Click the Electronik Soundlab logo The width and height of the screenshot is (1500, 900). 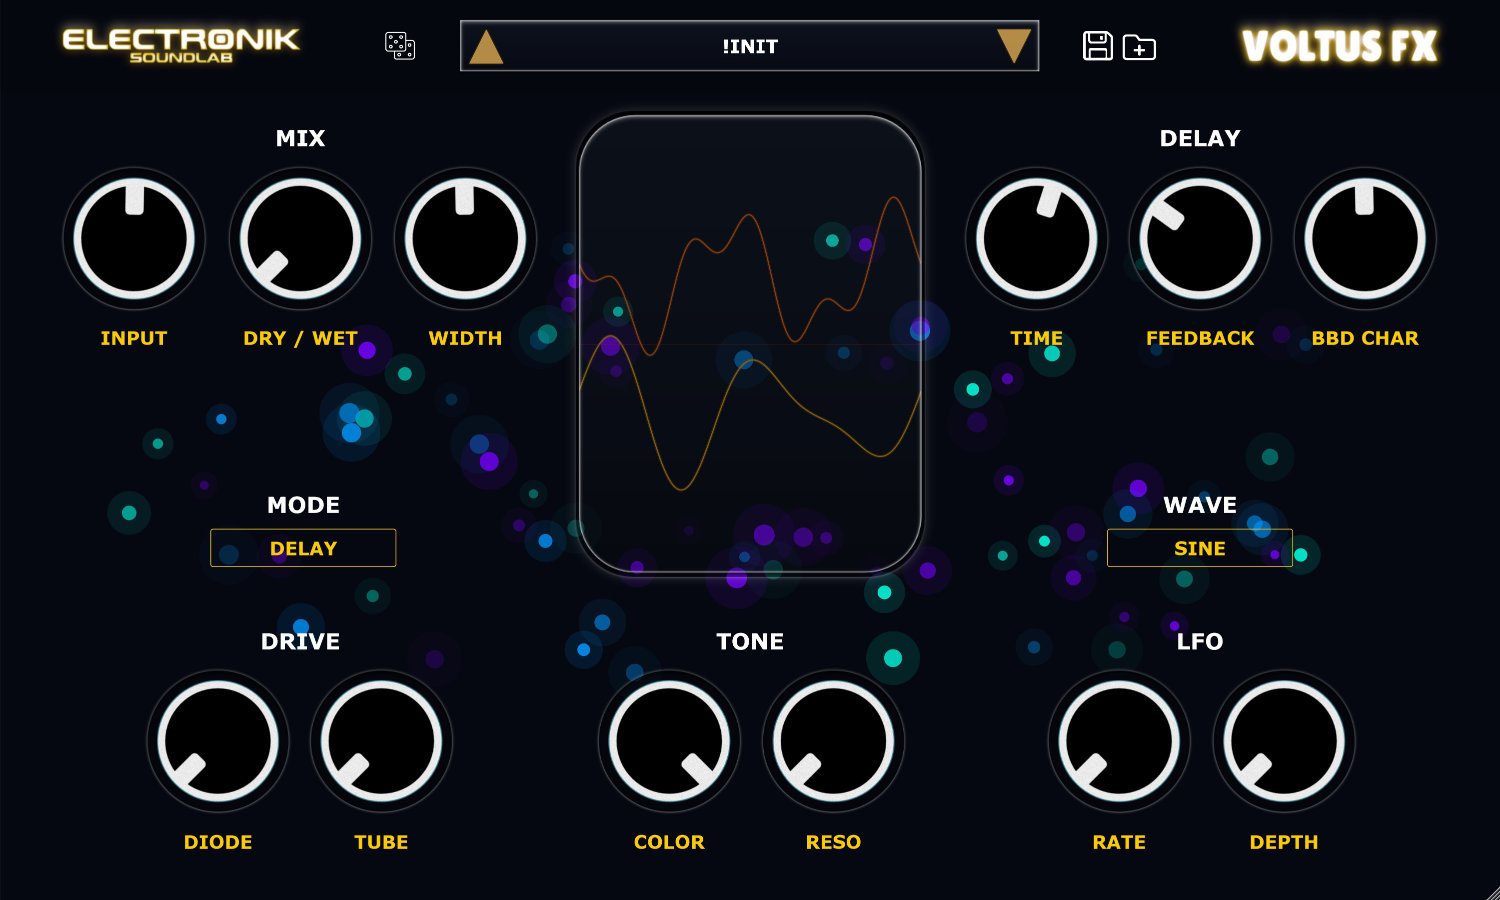(181, 46)
